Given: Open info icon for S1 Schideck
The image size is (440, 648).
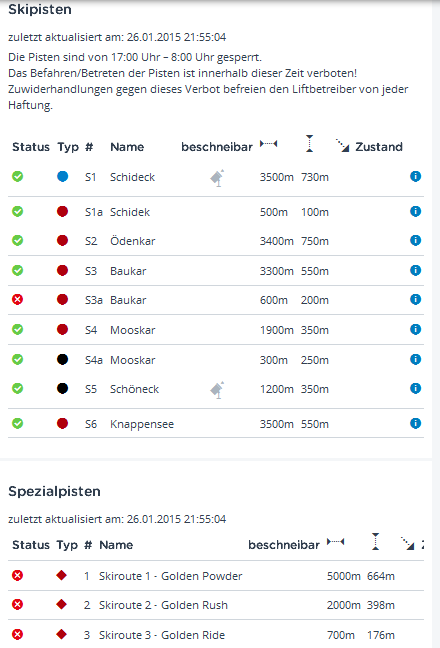Looking at the screenshot, I should [x=415, y=176].
